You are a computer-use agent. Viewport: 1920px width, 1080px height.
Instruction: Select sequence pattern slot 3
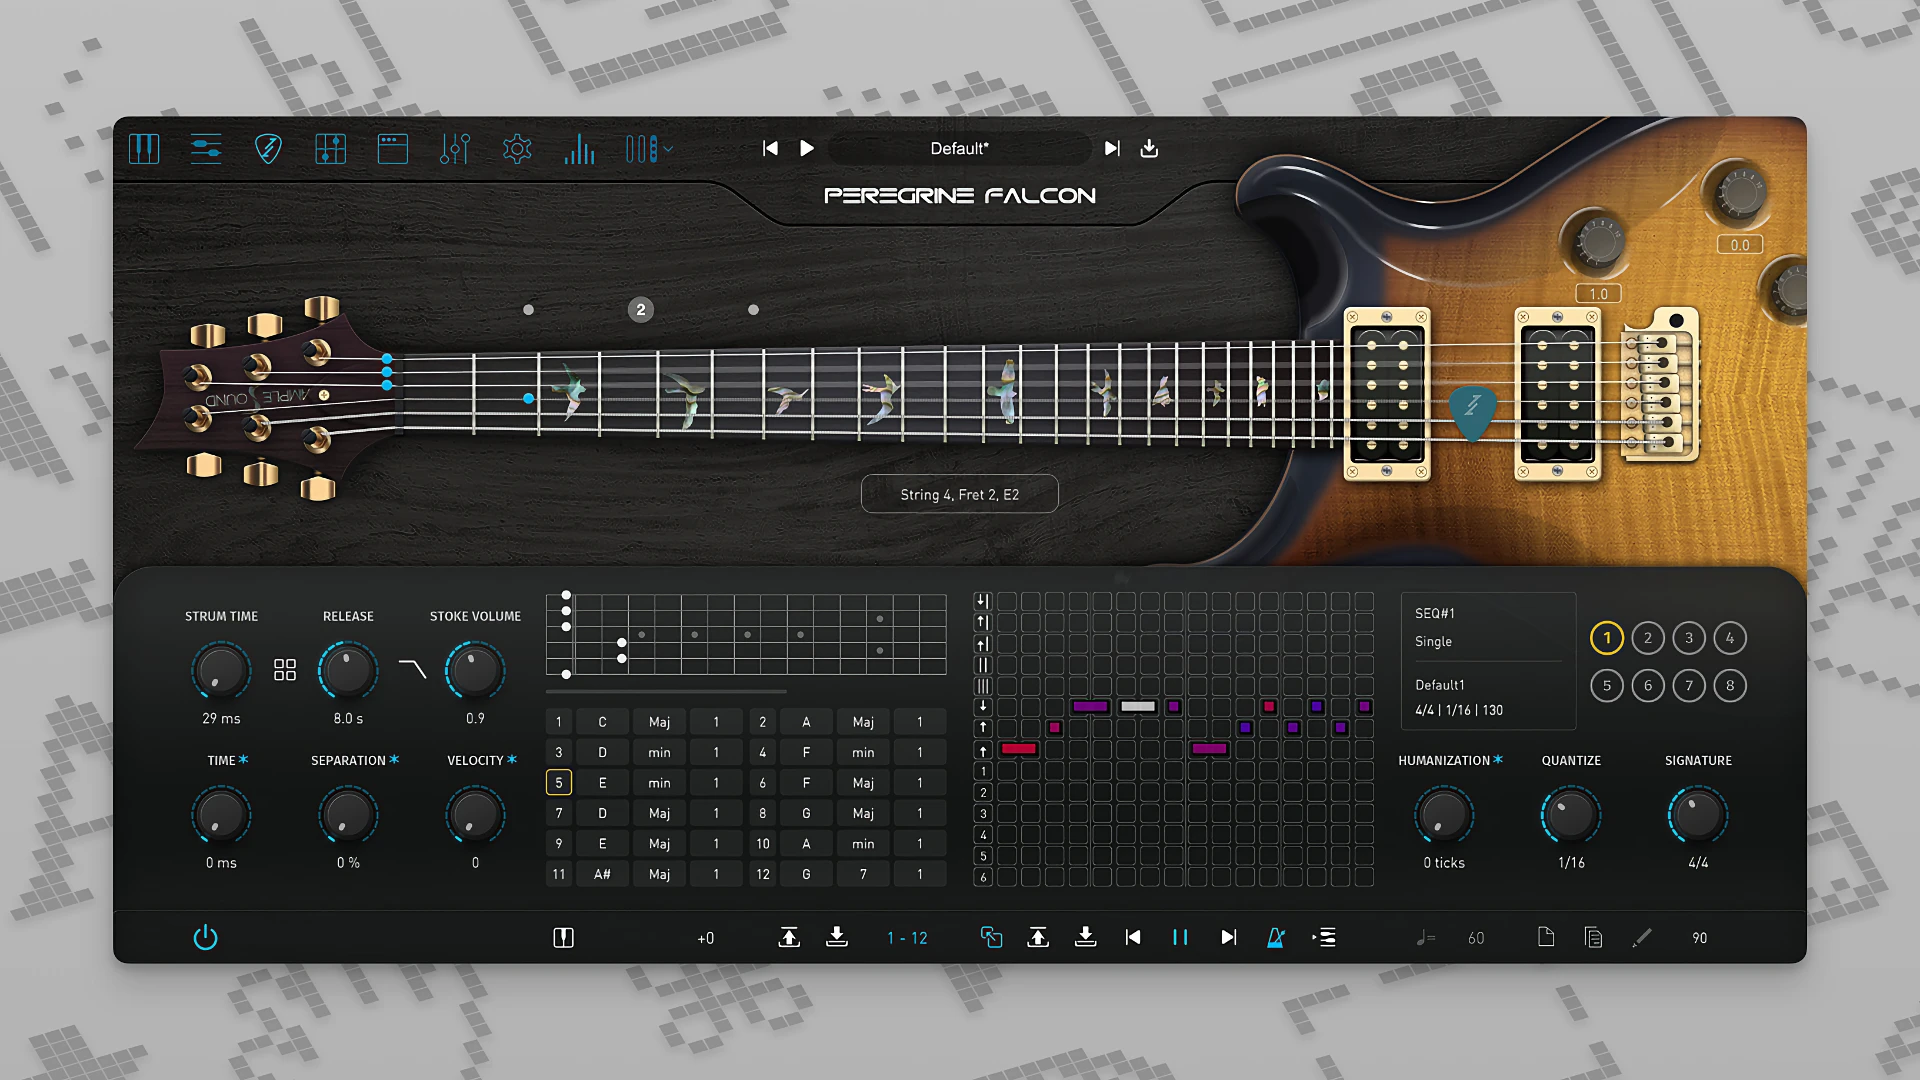click(1689, 638)
